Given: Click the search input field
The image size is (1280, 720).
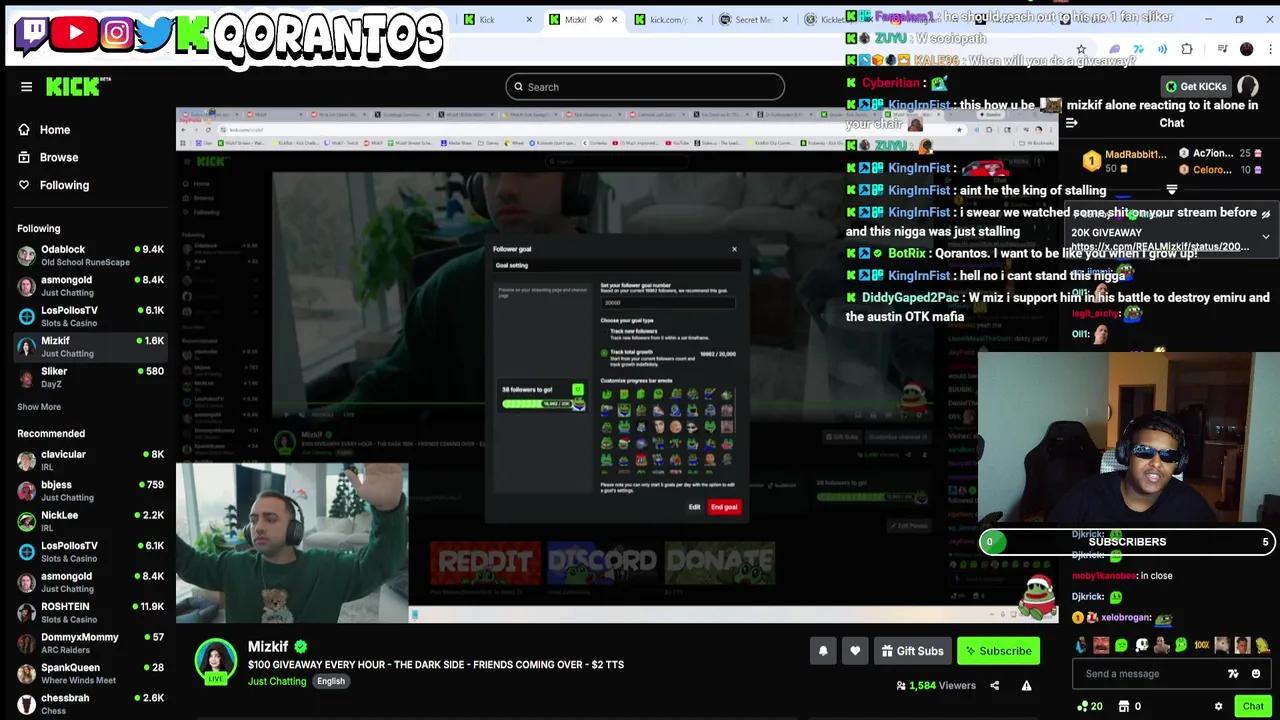Looking at the screenshot, I should [x=645, y=87].
